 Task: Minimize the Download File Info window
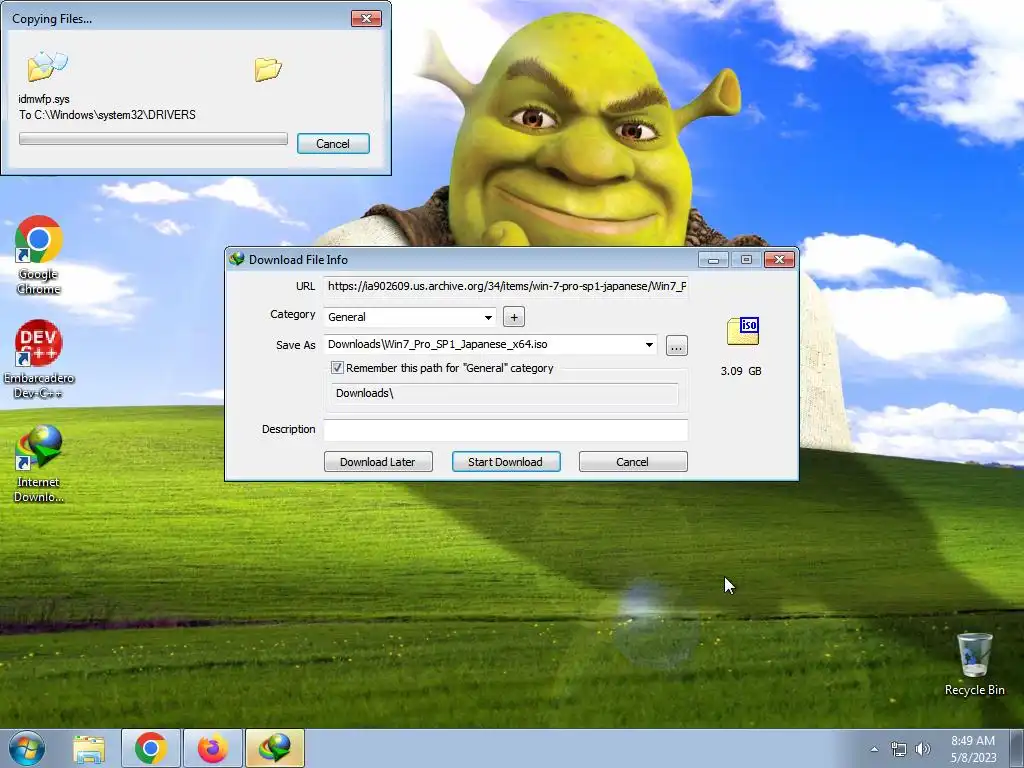(713, 260)
